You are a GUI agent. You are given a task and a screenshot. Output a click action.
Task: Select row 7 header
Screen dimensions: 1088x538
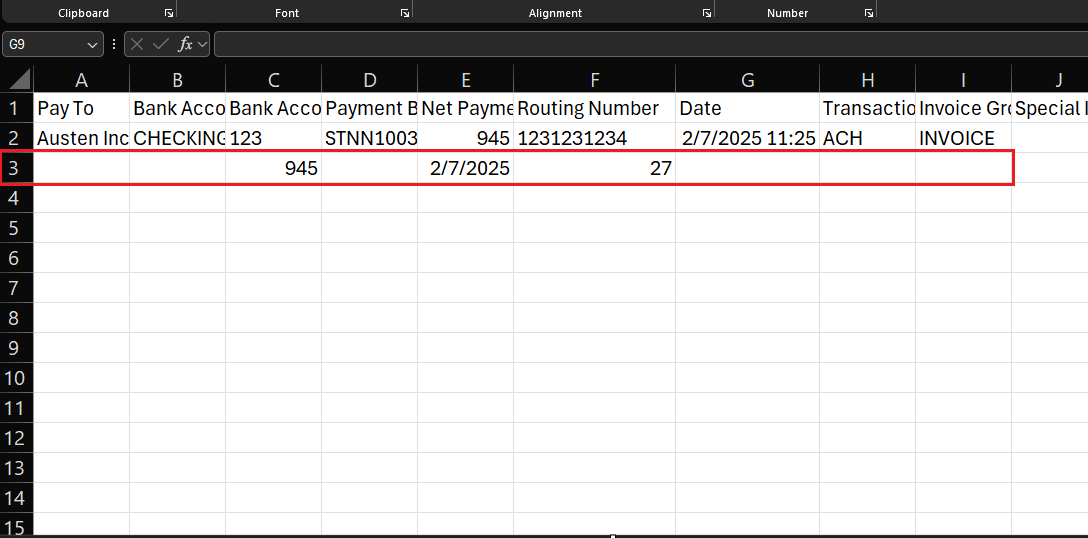17,287
